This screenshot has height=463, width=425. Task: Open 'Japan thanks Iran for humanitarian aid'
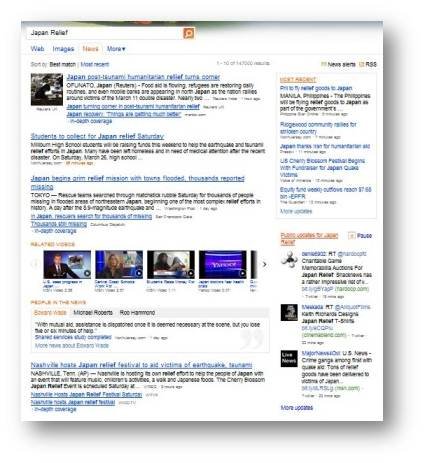[325, 146]
